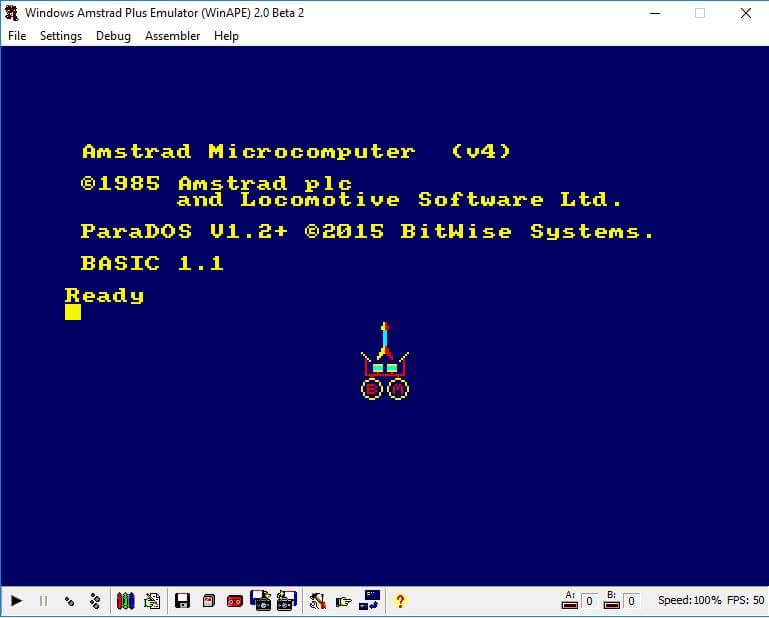
Task: Click the single step debug icon
Action: coord(70,601)
